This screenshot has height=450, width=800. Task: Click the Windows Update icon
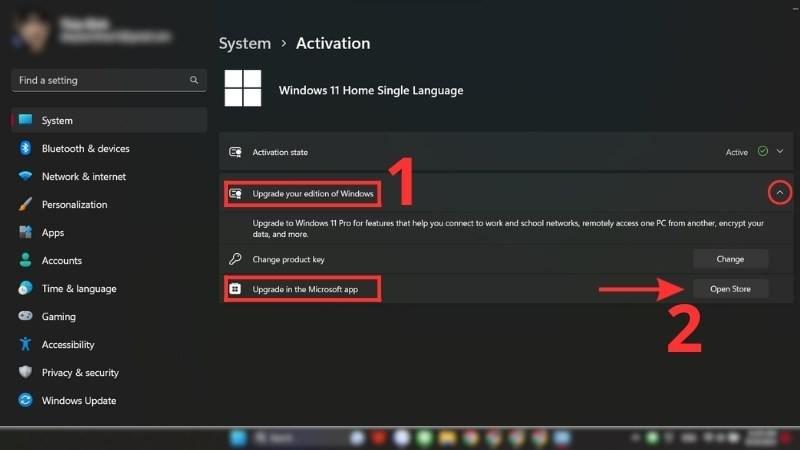26,401
